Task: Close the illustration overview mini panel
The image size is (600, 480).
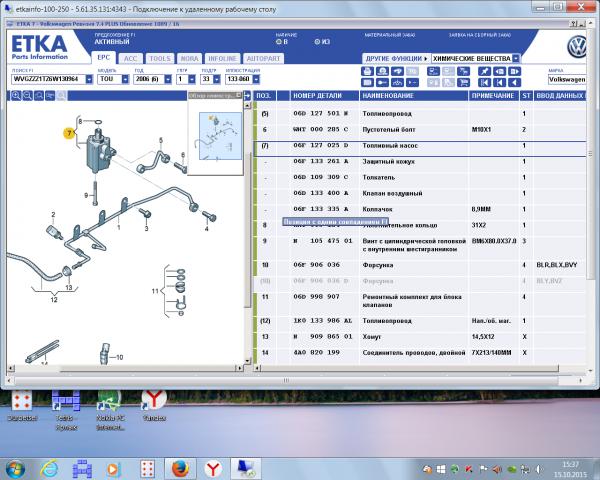Action: [239, 95]
